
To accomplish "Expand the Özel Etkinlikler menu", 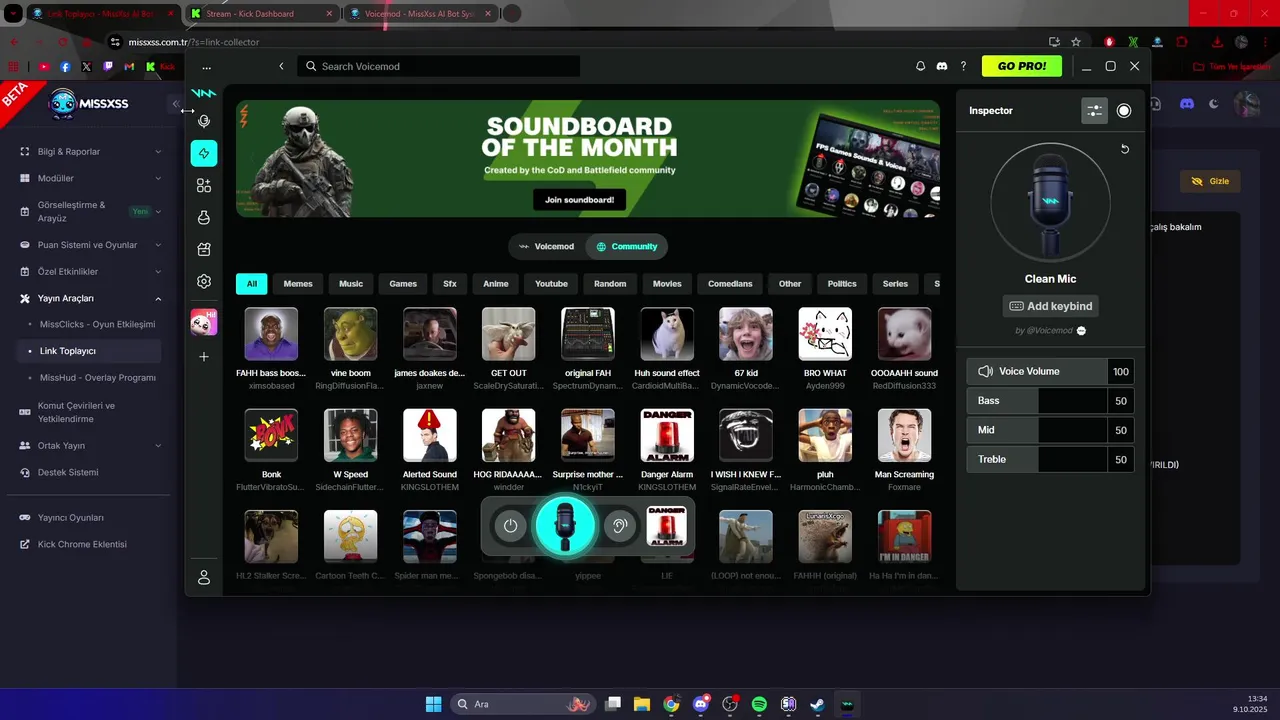I will click(90, 271).
